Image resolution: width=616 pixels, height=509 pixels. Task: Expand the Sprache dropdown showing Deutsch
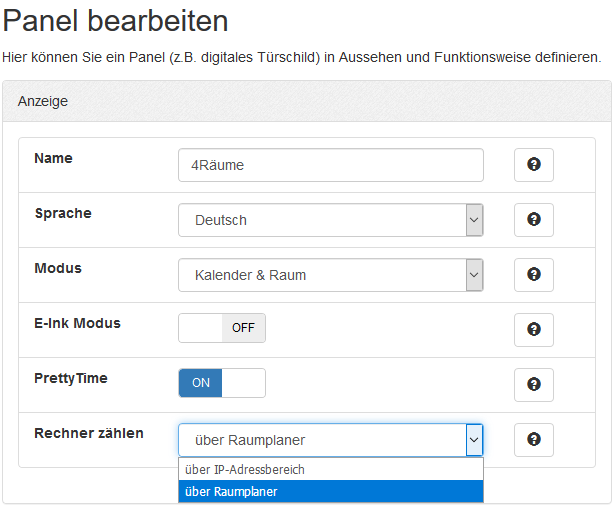330,220
